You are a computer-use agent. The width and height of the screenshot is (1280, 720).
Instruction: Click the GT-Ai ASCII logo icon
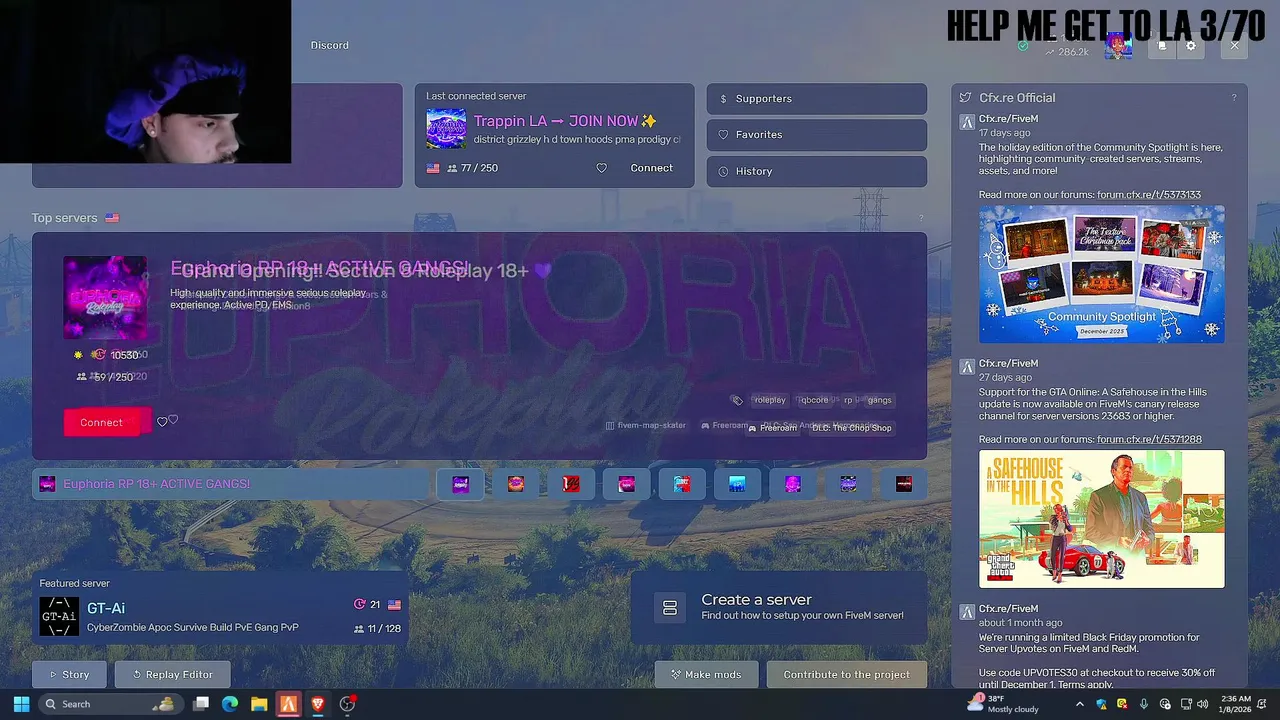click(59, 616)
